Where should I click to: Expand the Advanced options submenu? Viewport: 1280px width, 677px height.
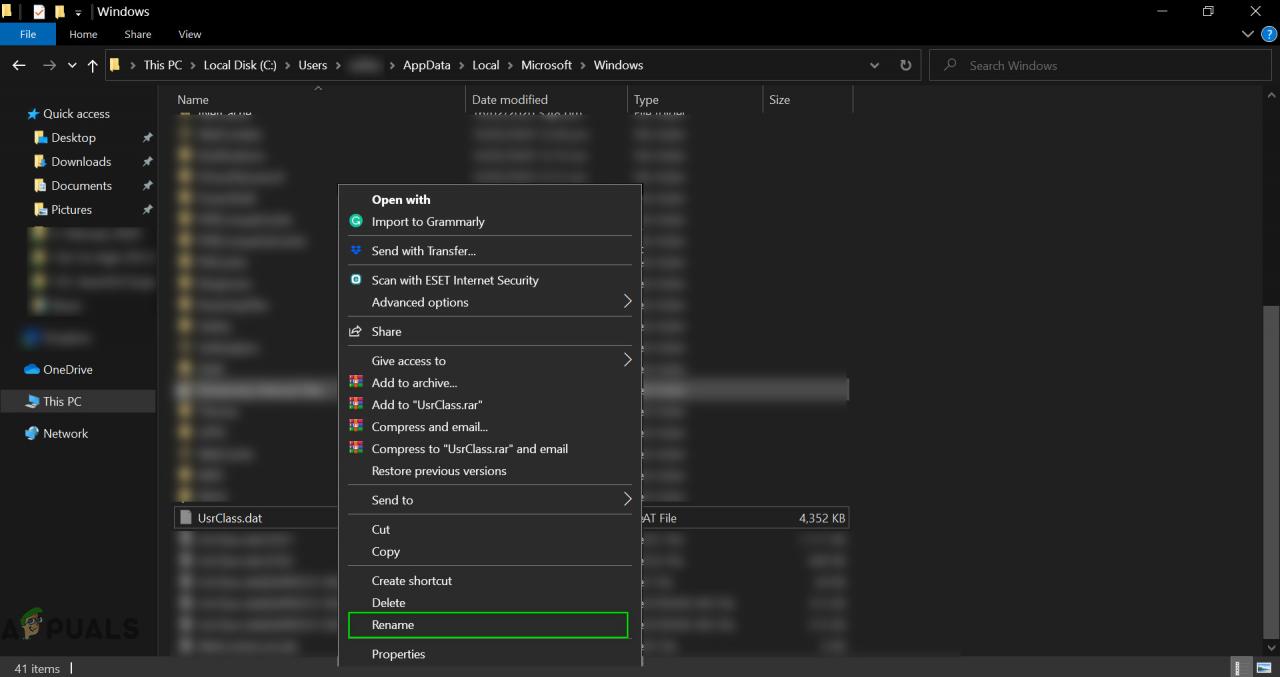point(627,301)
